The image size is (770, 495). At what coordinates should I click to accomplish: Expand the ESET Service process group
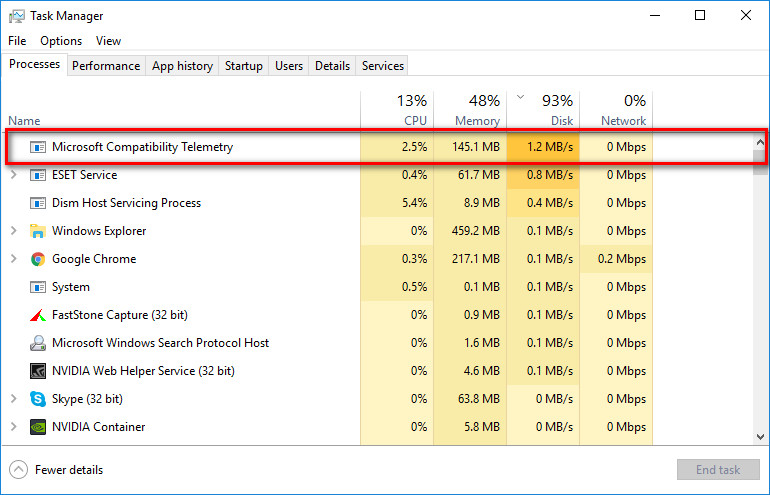pos(14,175)
